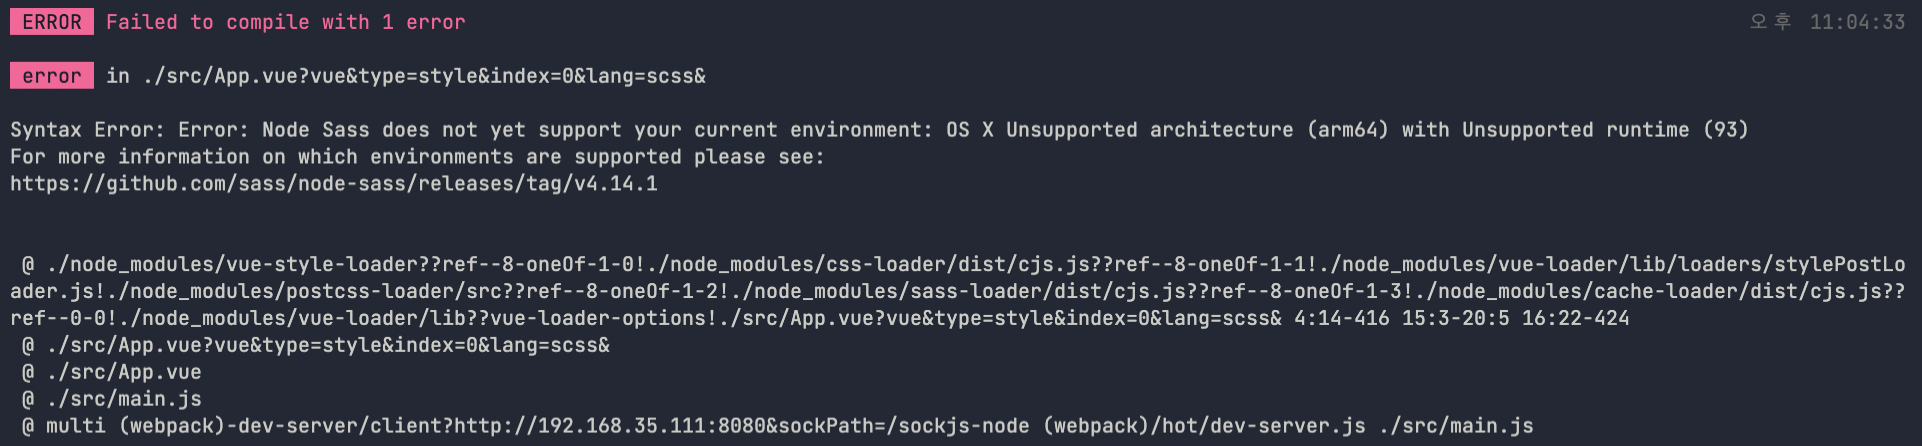This screenshot has width=1922, height=446.
Task: Click the "(93)" runtime number
Action: click(x=1726, y=130)
